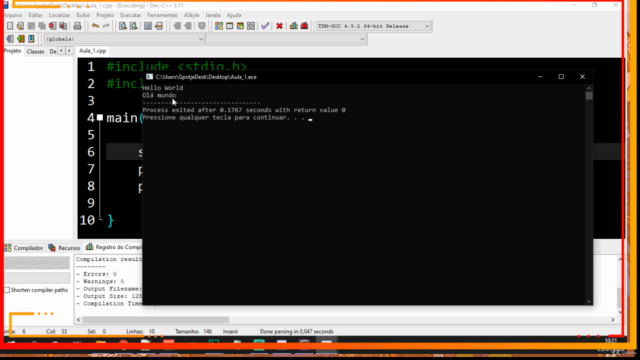Click the Redo toolbar icon

tap(106, 26)
